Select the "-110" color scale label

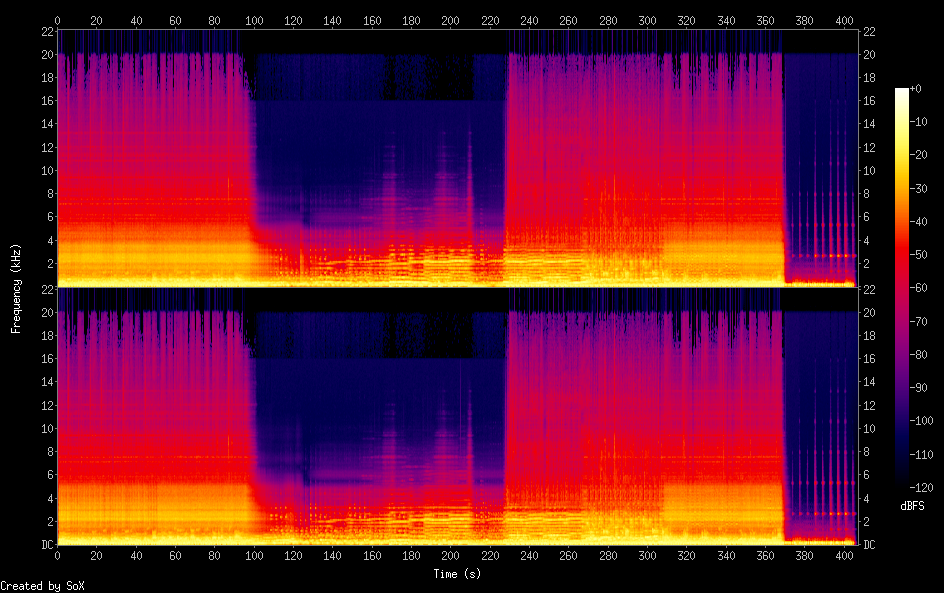[921, 455]
